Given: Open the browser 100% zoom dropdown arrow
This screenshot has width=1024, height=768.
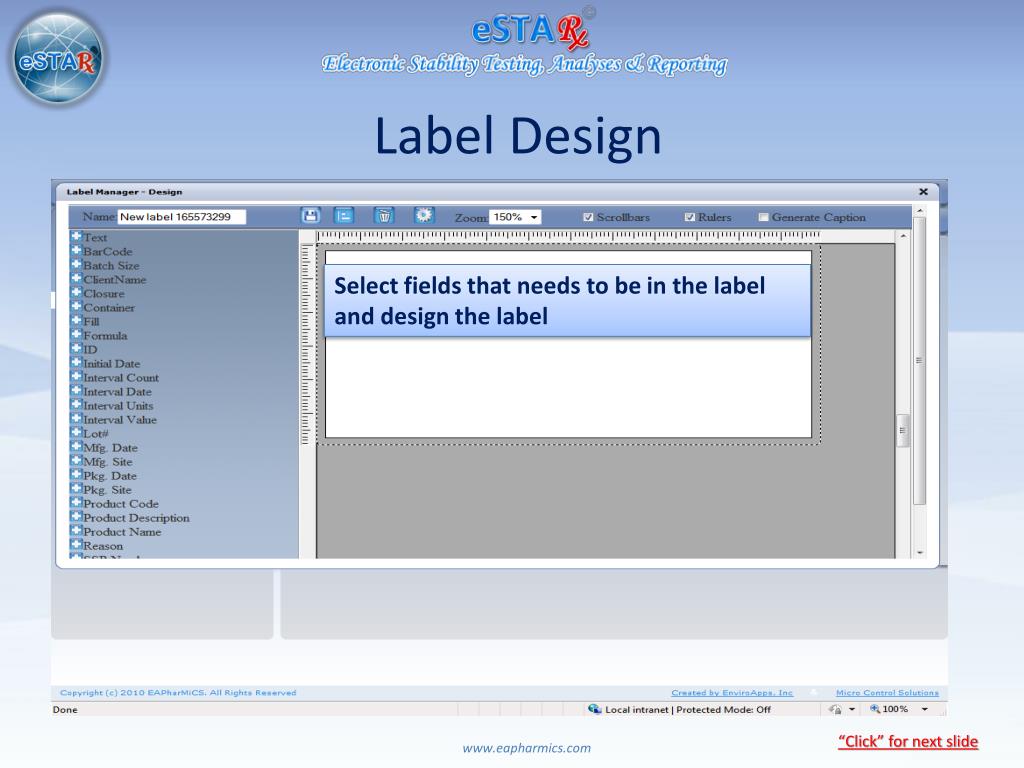Looking at the screenshot, I should pos(925,709).
